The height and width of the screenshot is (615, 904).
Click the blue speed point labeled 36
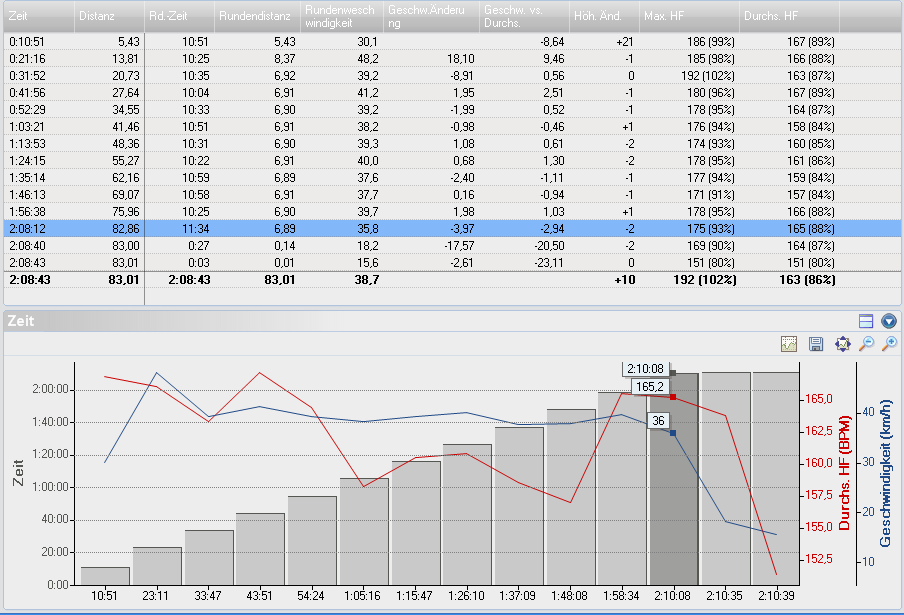[x=673, y=433]
